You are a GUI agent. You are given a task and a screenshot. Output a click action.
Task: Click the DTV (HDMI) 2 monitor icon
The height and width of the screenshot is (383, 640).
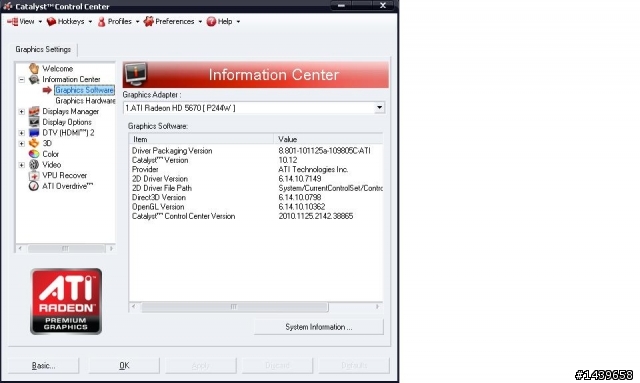pos(34,133)
